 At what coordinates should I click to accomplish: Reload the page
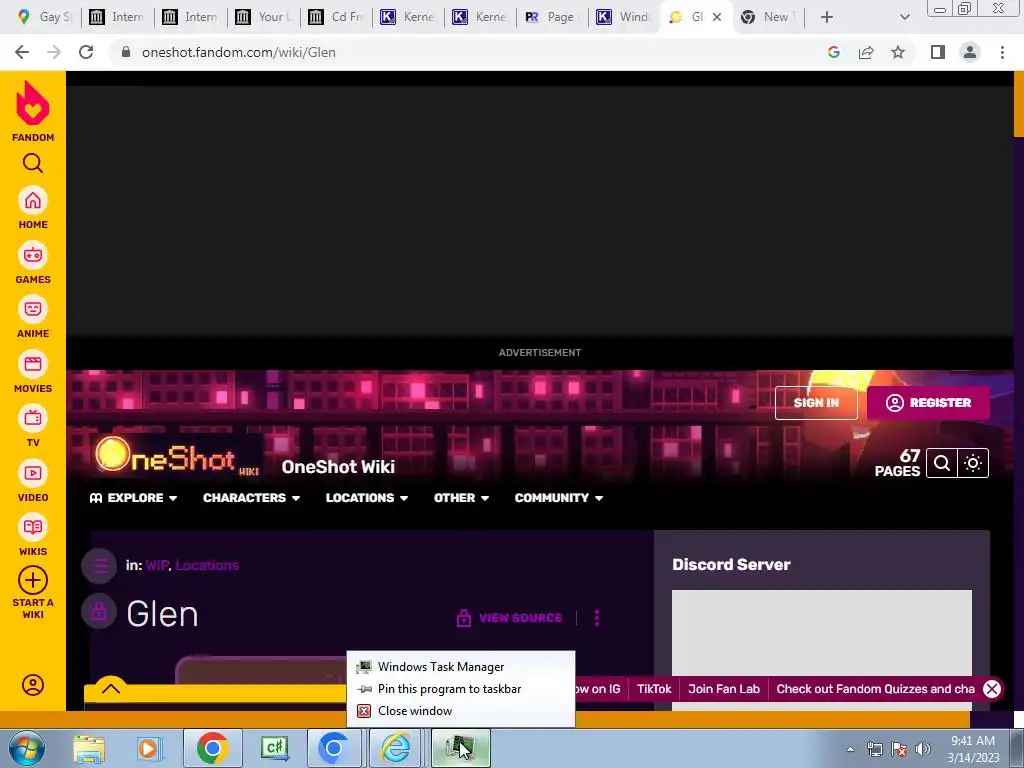tap(86, 52)
